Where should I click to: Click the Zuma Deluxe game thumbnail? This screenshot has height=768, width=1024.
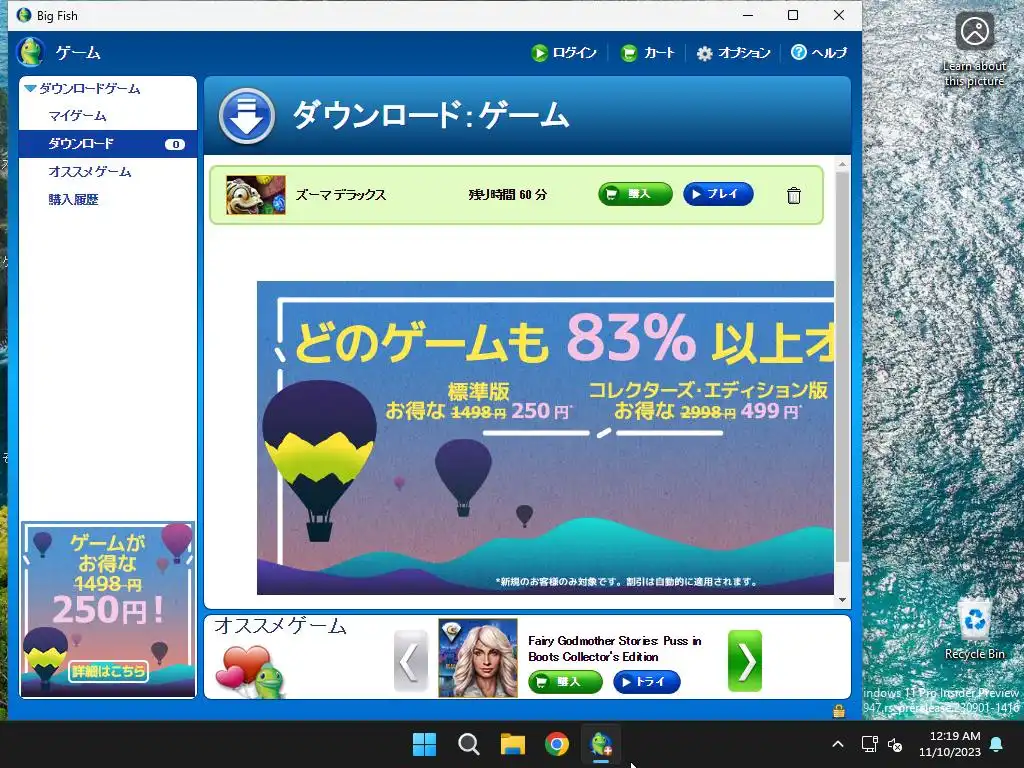tap(256, 195)
